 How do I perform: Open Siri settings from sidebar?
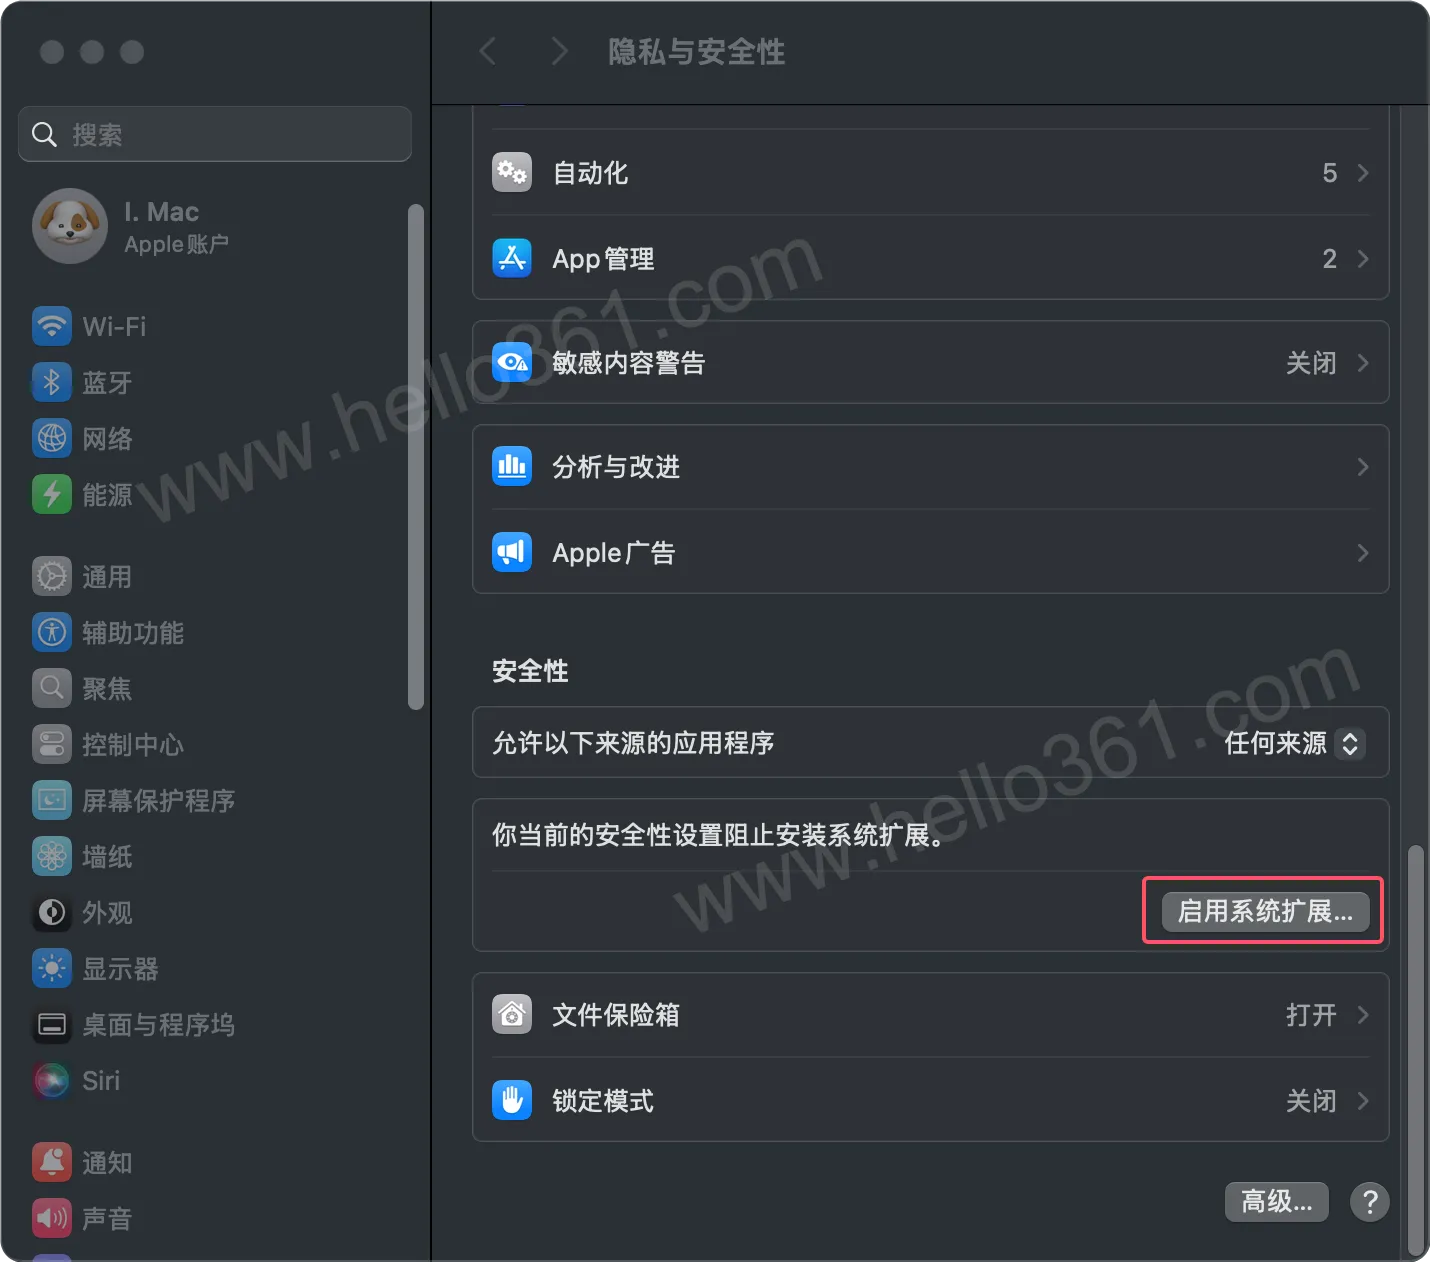coord(76,1081)
